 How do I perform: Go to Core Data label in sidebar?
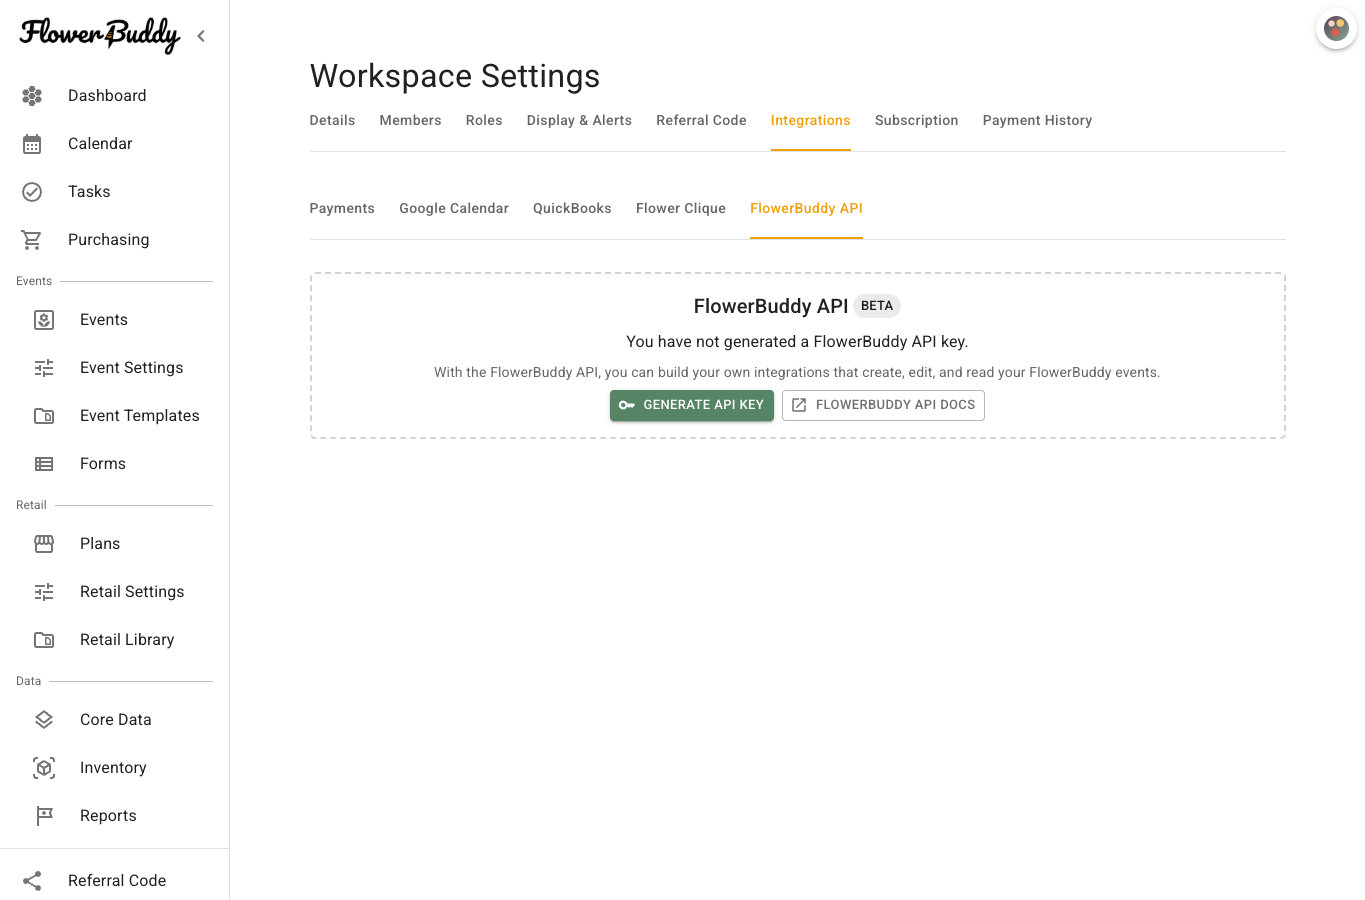116,720
